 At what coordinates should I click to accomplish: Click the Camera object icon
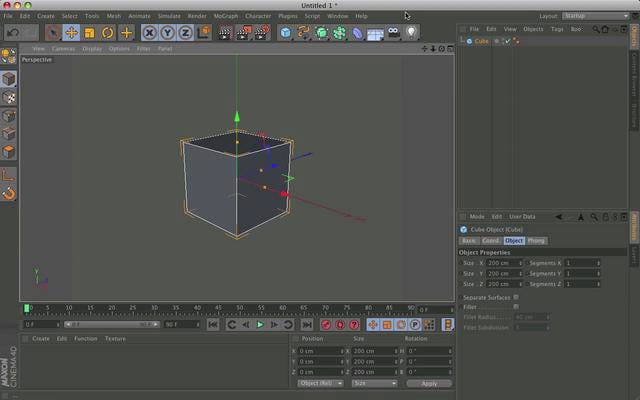click(x=393, y=33)
